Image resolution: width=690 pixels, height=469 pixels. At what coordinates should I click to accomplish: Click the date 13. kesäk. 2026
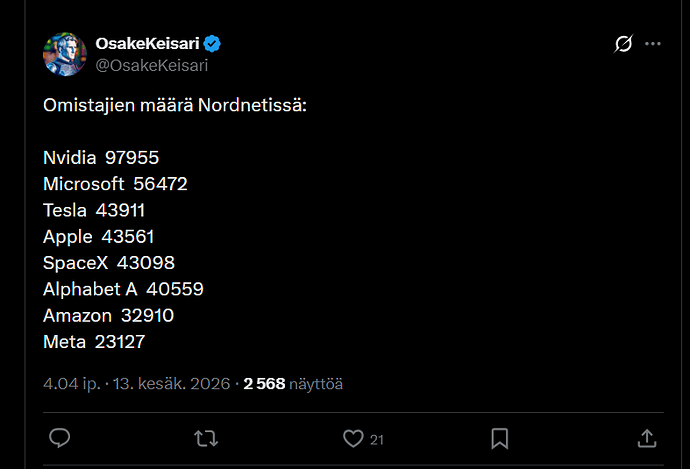[172, 384]
